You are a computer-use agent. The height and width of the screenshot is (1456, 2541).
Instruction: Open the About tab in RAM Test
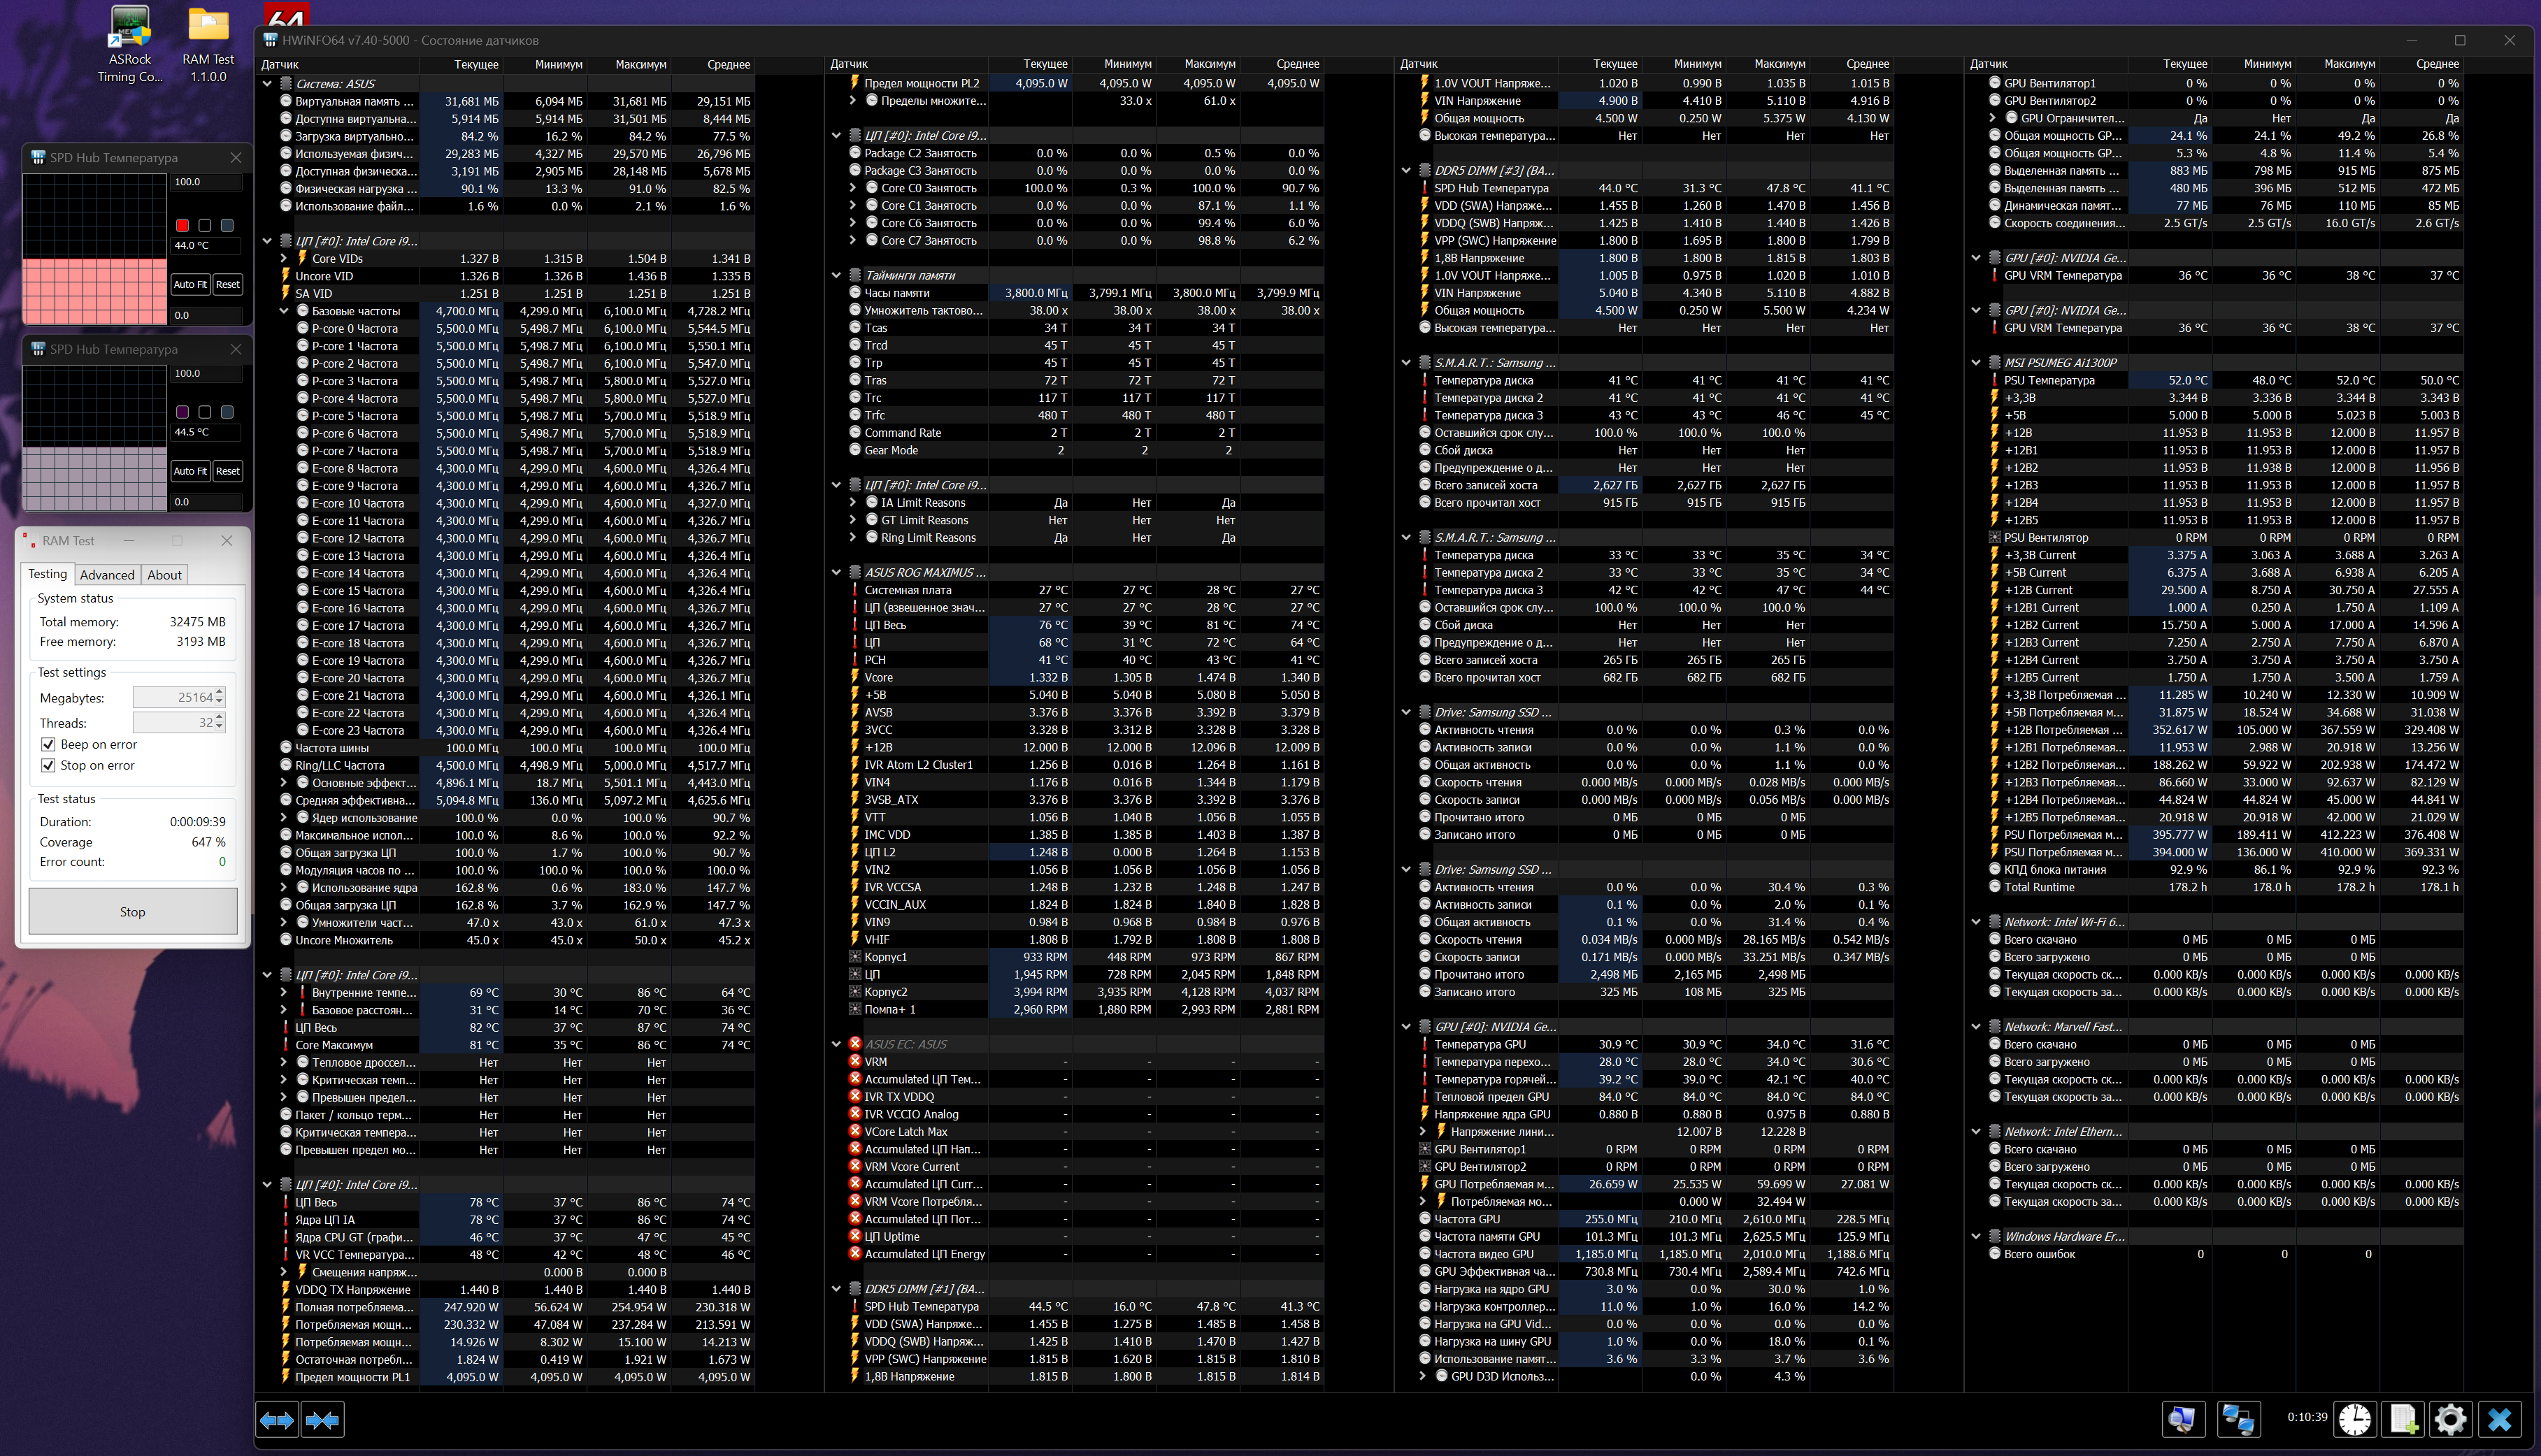[x=164, y=575]
